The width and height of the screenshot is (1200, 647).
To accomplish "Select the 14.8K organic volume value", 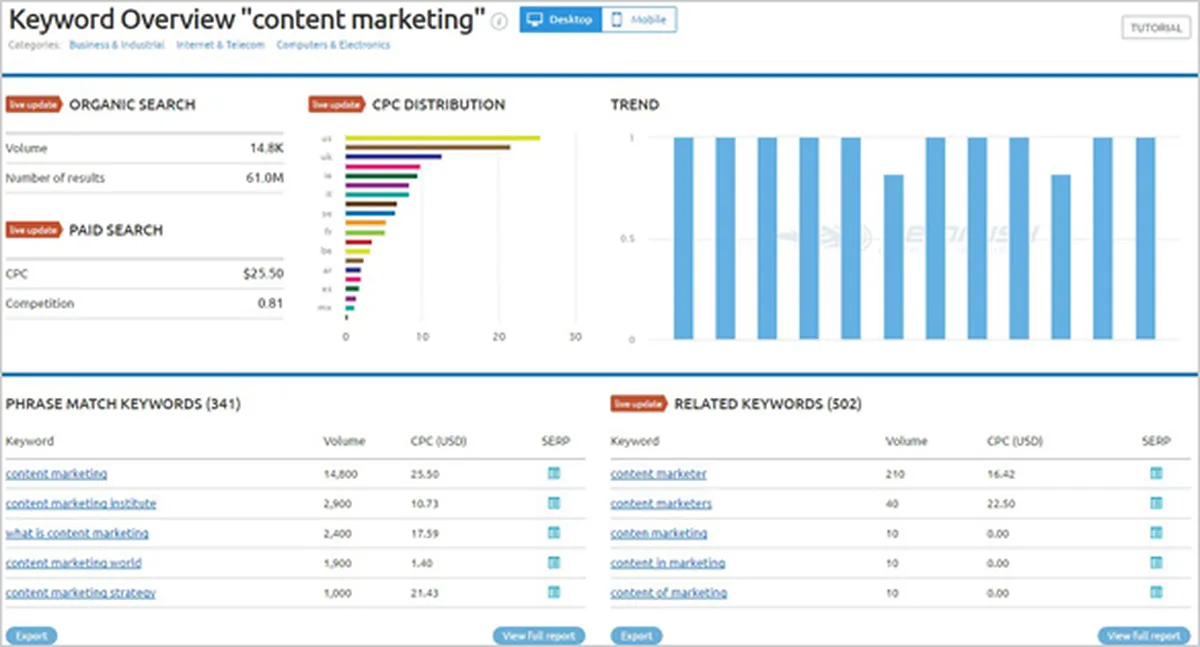I will [266, 148].
